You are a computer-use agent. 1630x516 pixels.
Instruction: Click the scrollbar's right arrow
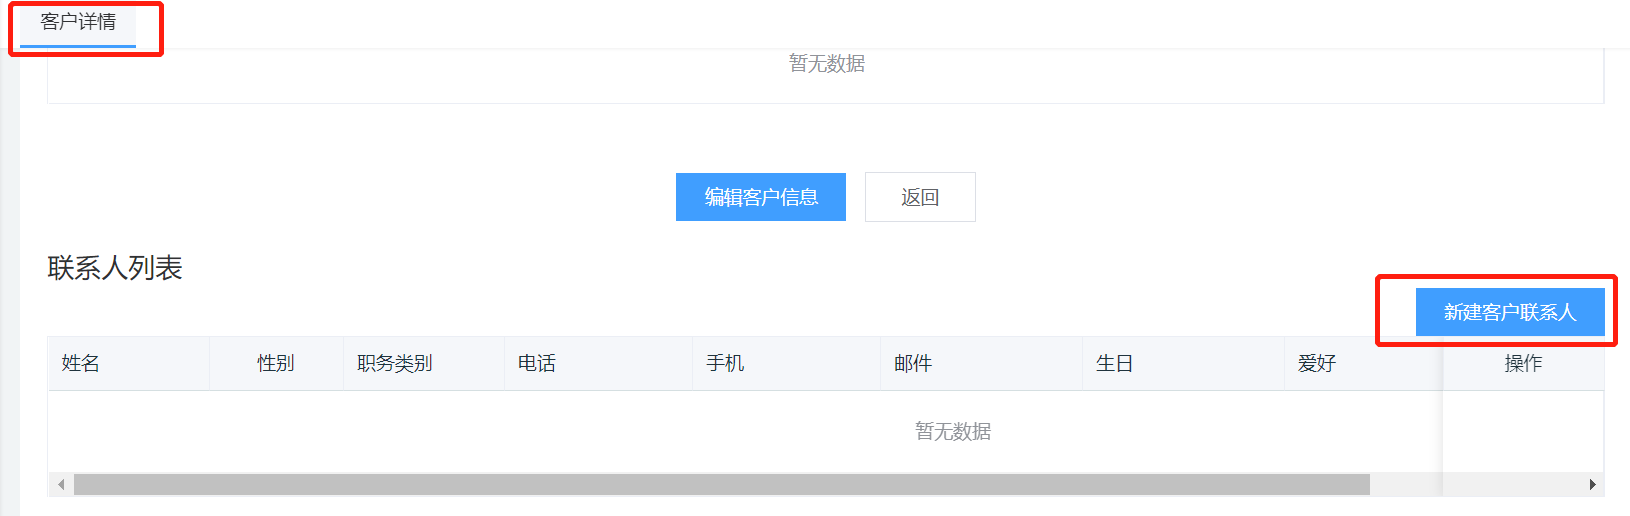pyautogui.click(x=1592, y=485)
